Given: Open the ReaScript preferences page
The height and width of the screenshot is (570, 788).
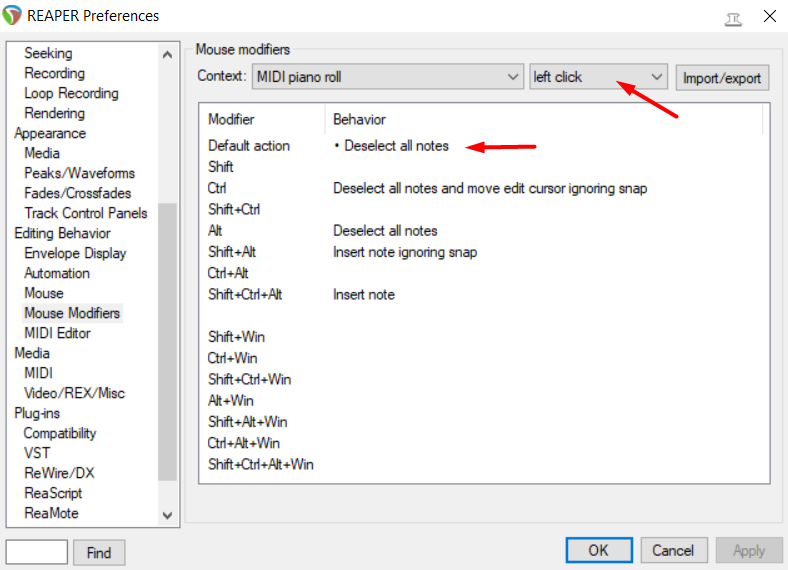Looking at the screenshot, I should coord(53,493).
